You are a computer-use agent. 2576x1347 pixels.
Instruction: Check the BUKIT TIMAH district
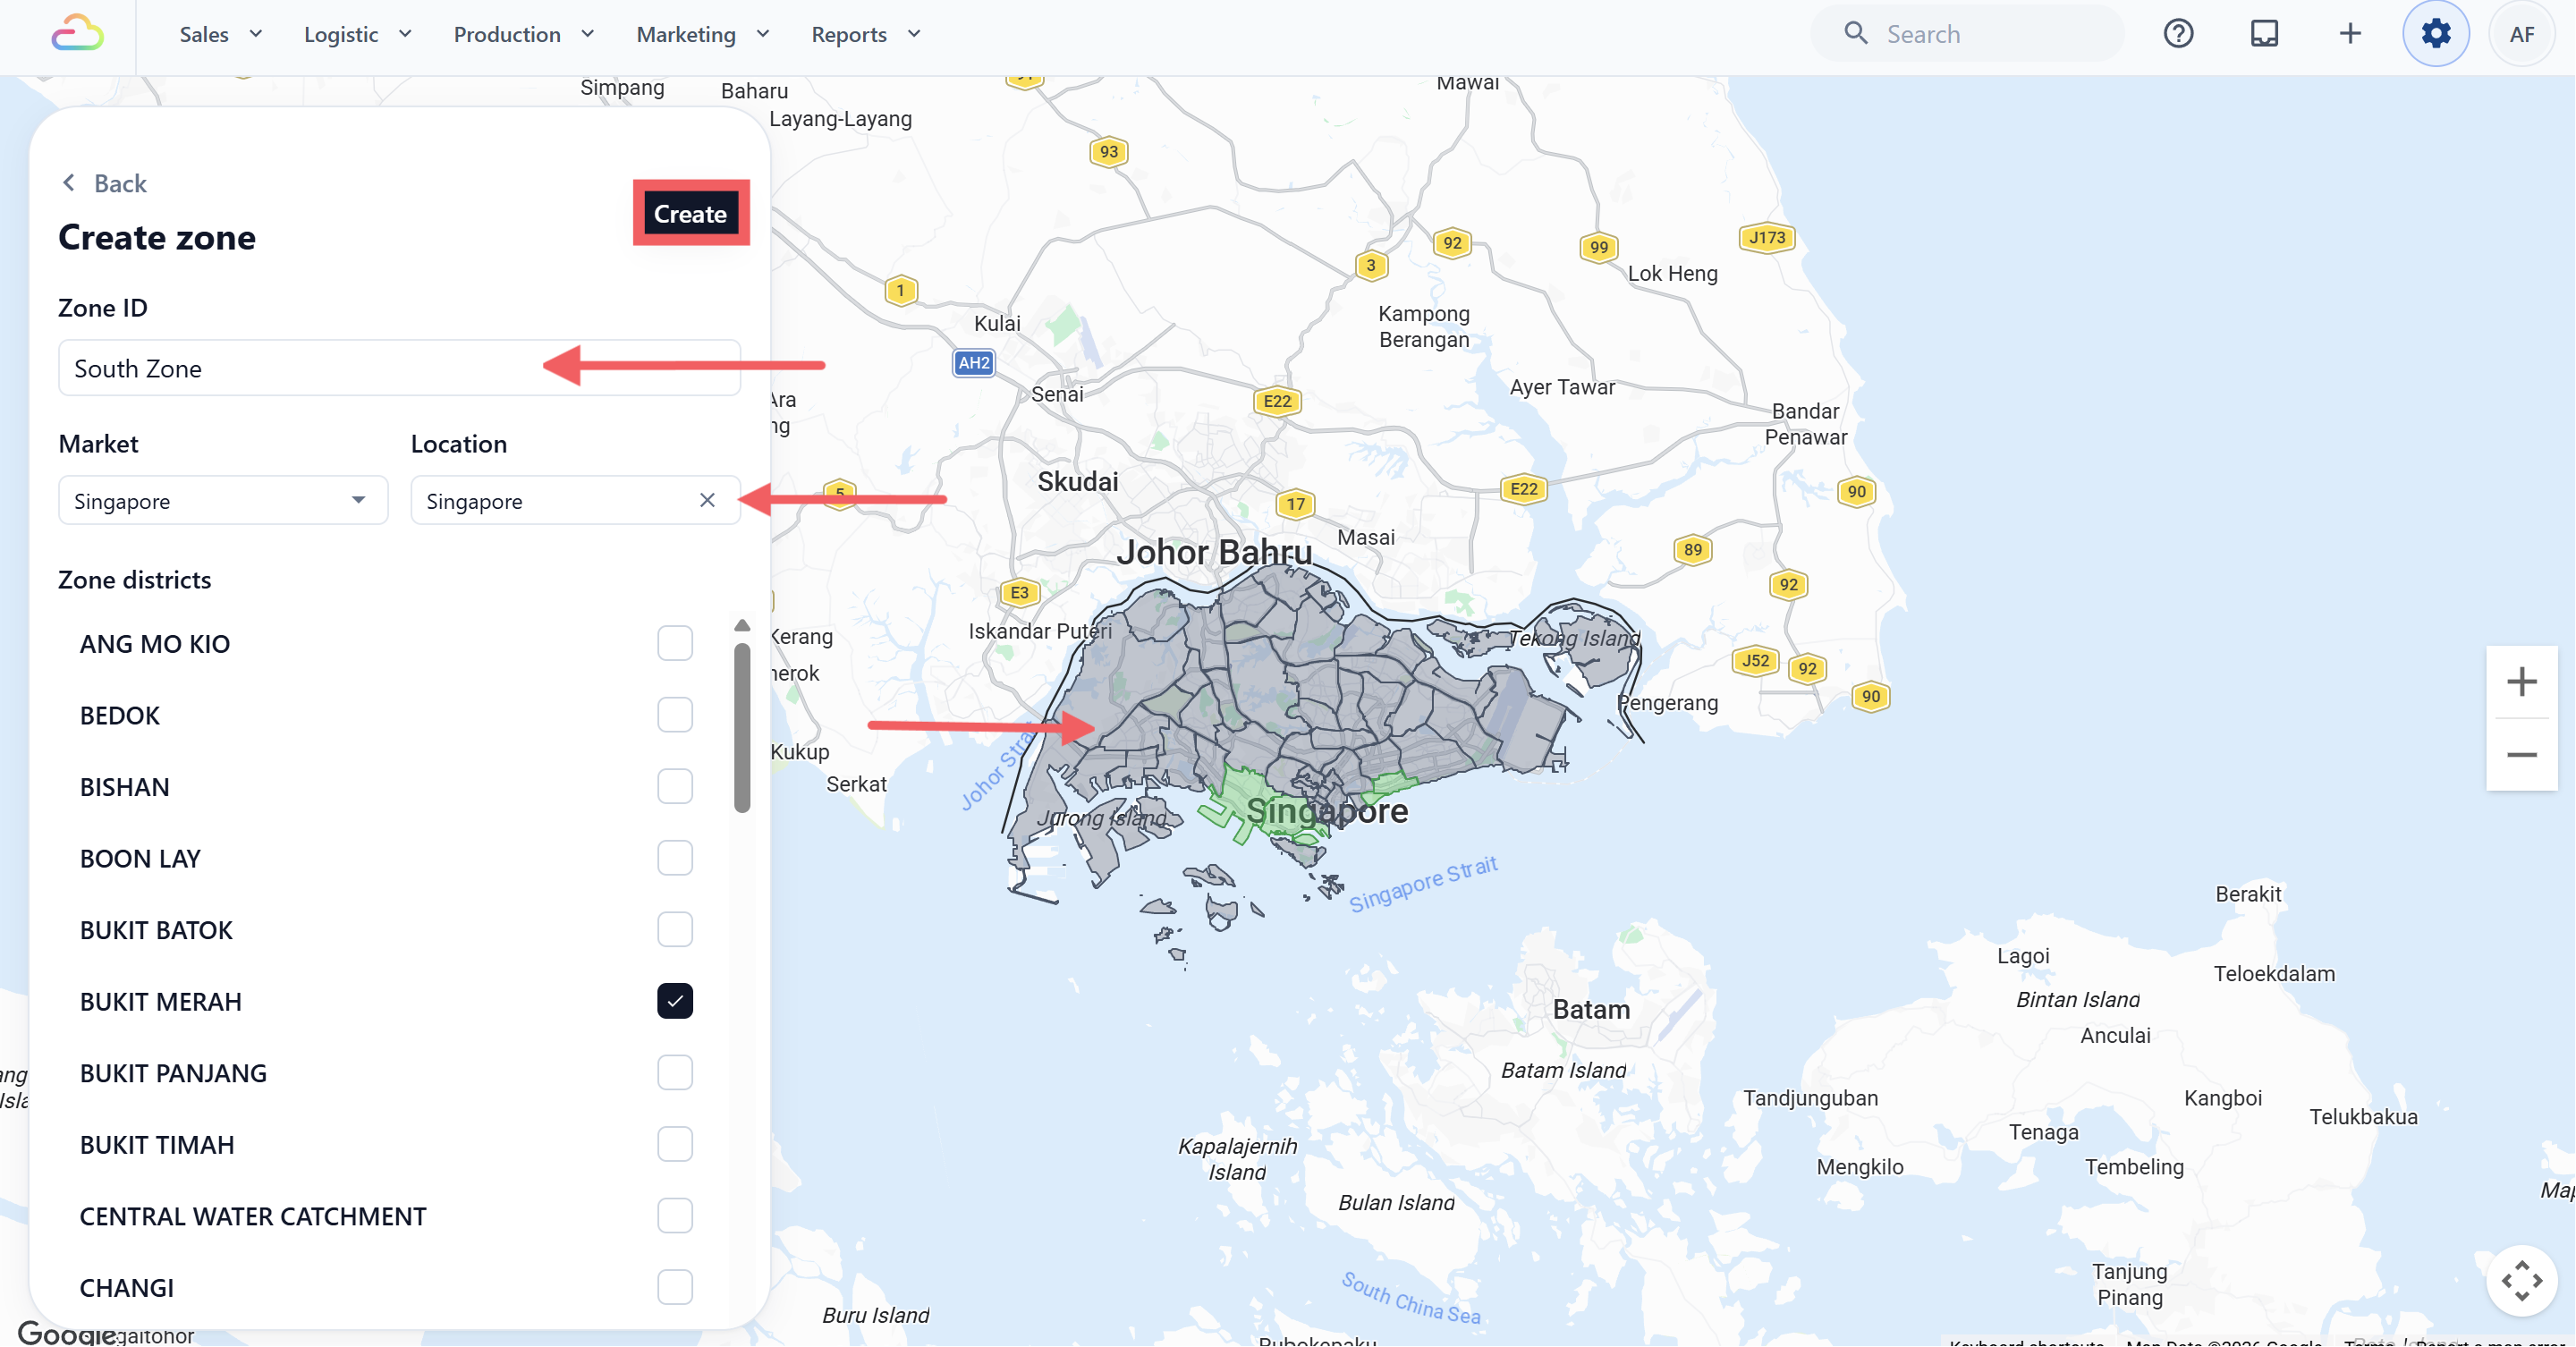click(x=675, y=1144)
